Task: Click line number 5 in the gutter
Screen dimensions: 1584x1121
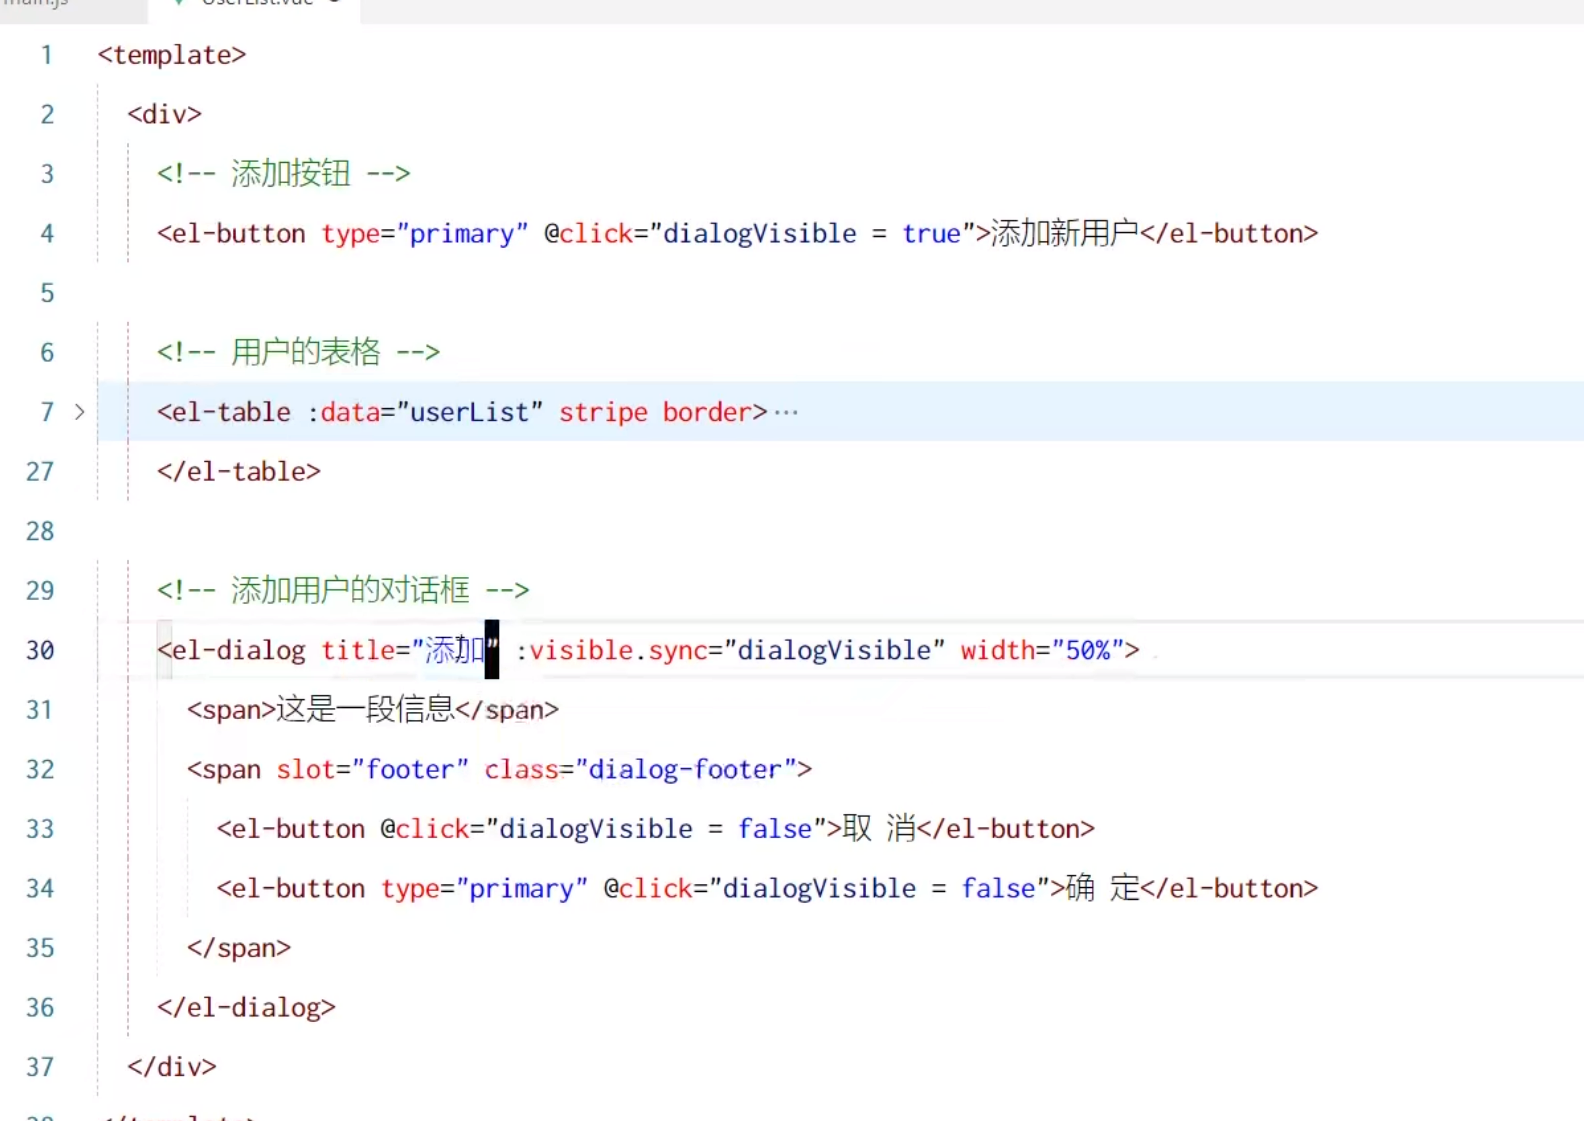Action: [x=46, y=293]
